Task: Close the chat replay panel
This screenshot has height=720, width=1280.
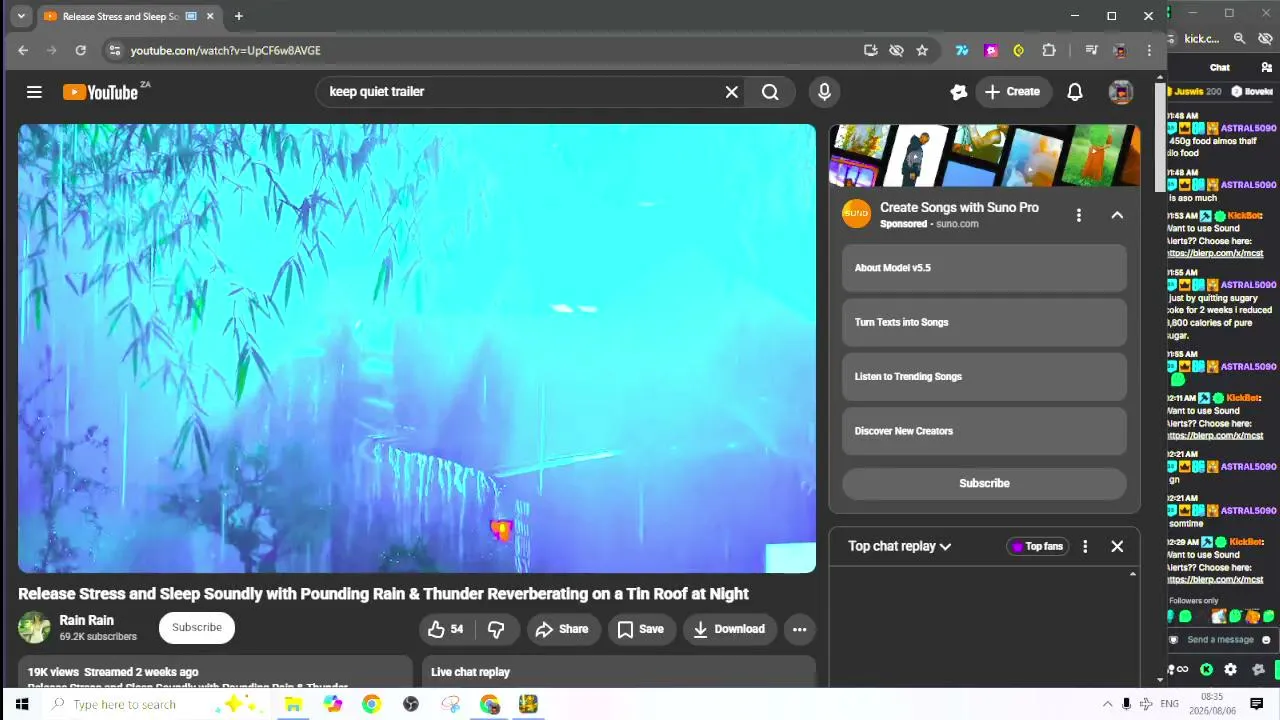Action: (x=1117, y=546)
